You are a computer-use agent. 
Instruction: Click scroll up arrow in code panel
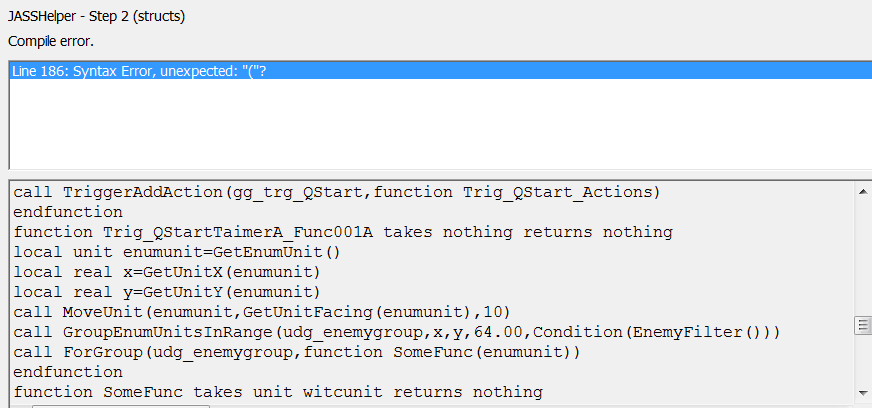click(x=861, y=190)
